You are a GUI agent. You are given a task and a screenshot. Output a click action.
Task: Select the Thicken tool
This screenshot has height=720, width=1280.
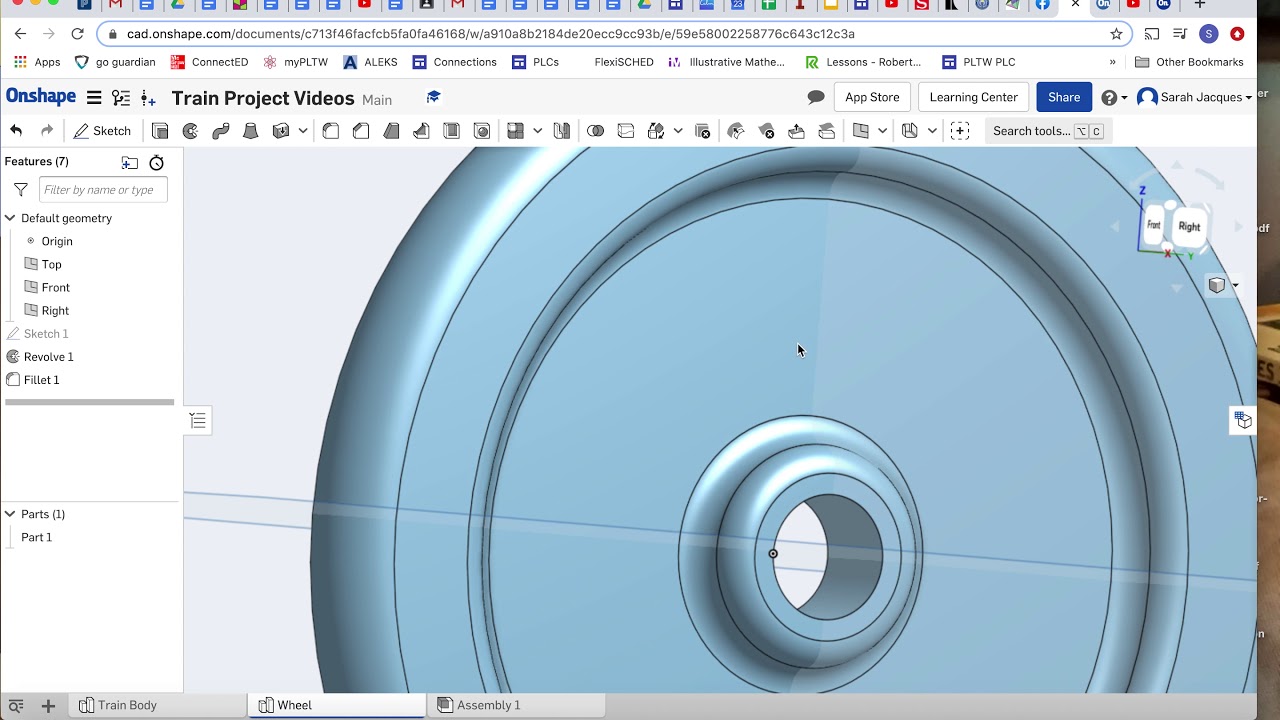pos(281,131)
